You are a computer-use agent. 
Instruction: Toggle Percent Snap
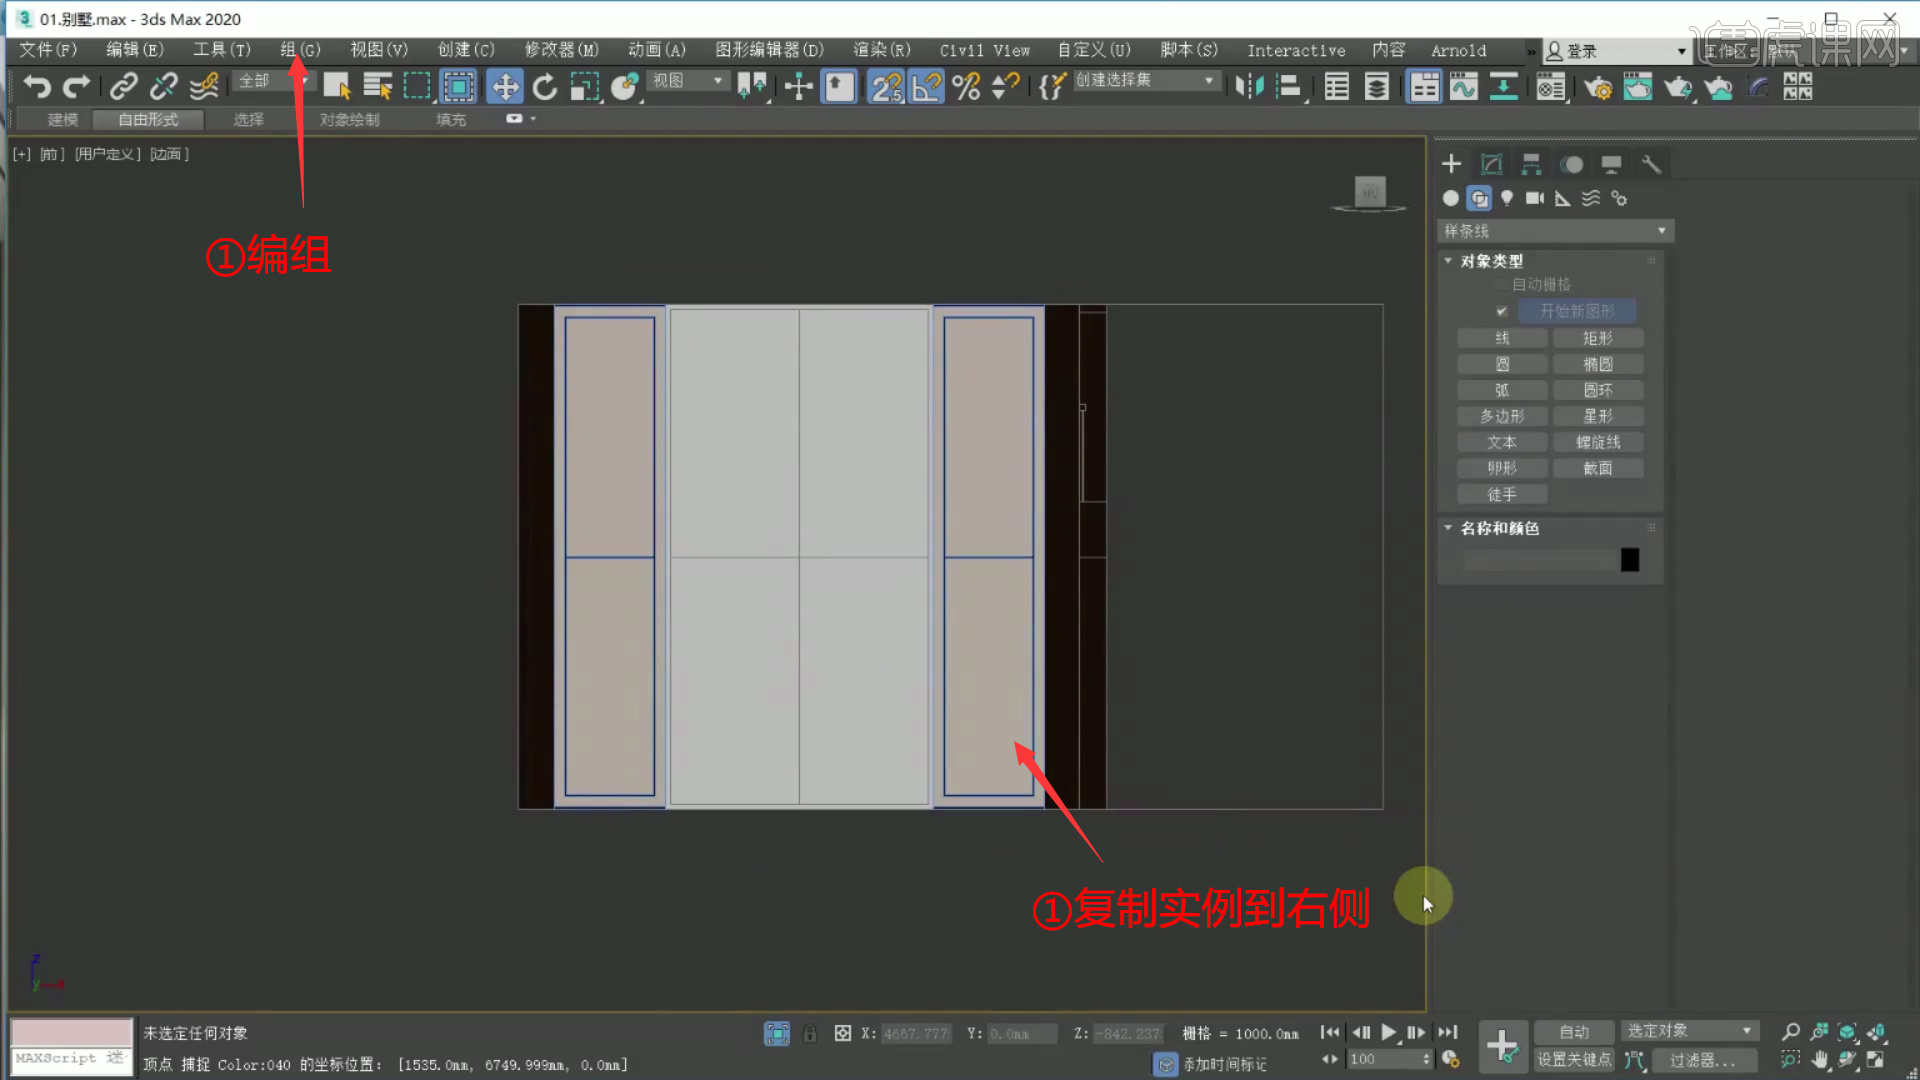966,87
